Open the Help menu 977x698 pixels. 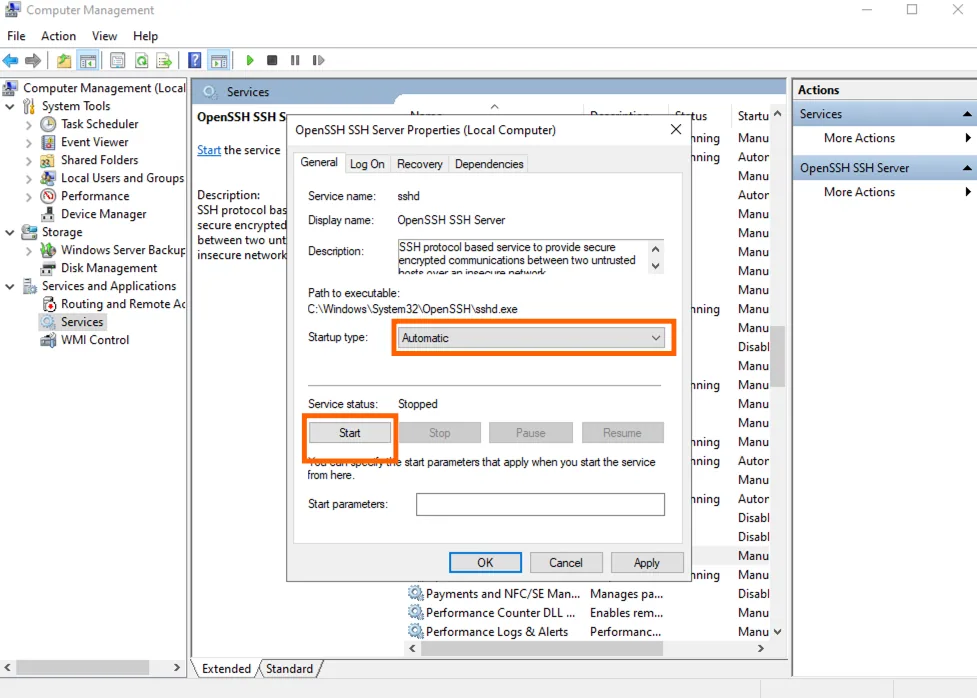145,36
